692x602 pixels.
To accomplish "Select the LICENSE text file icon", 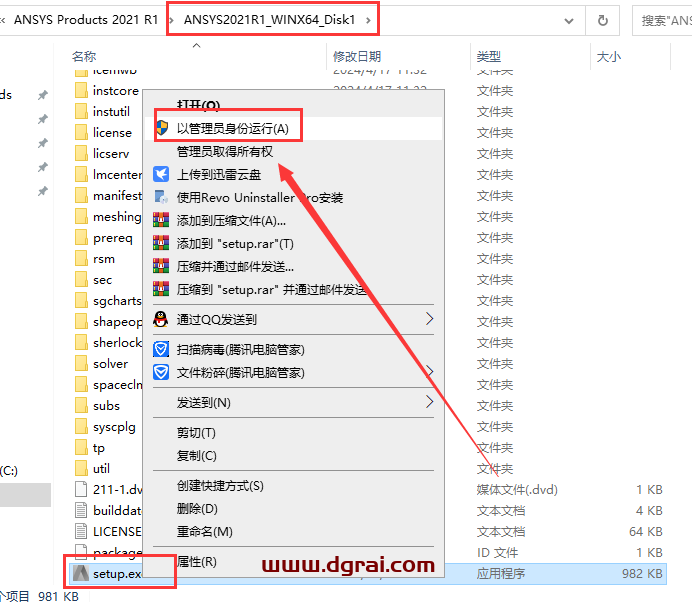I will 81,531.
